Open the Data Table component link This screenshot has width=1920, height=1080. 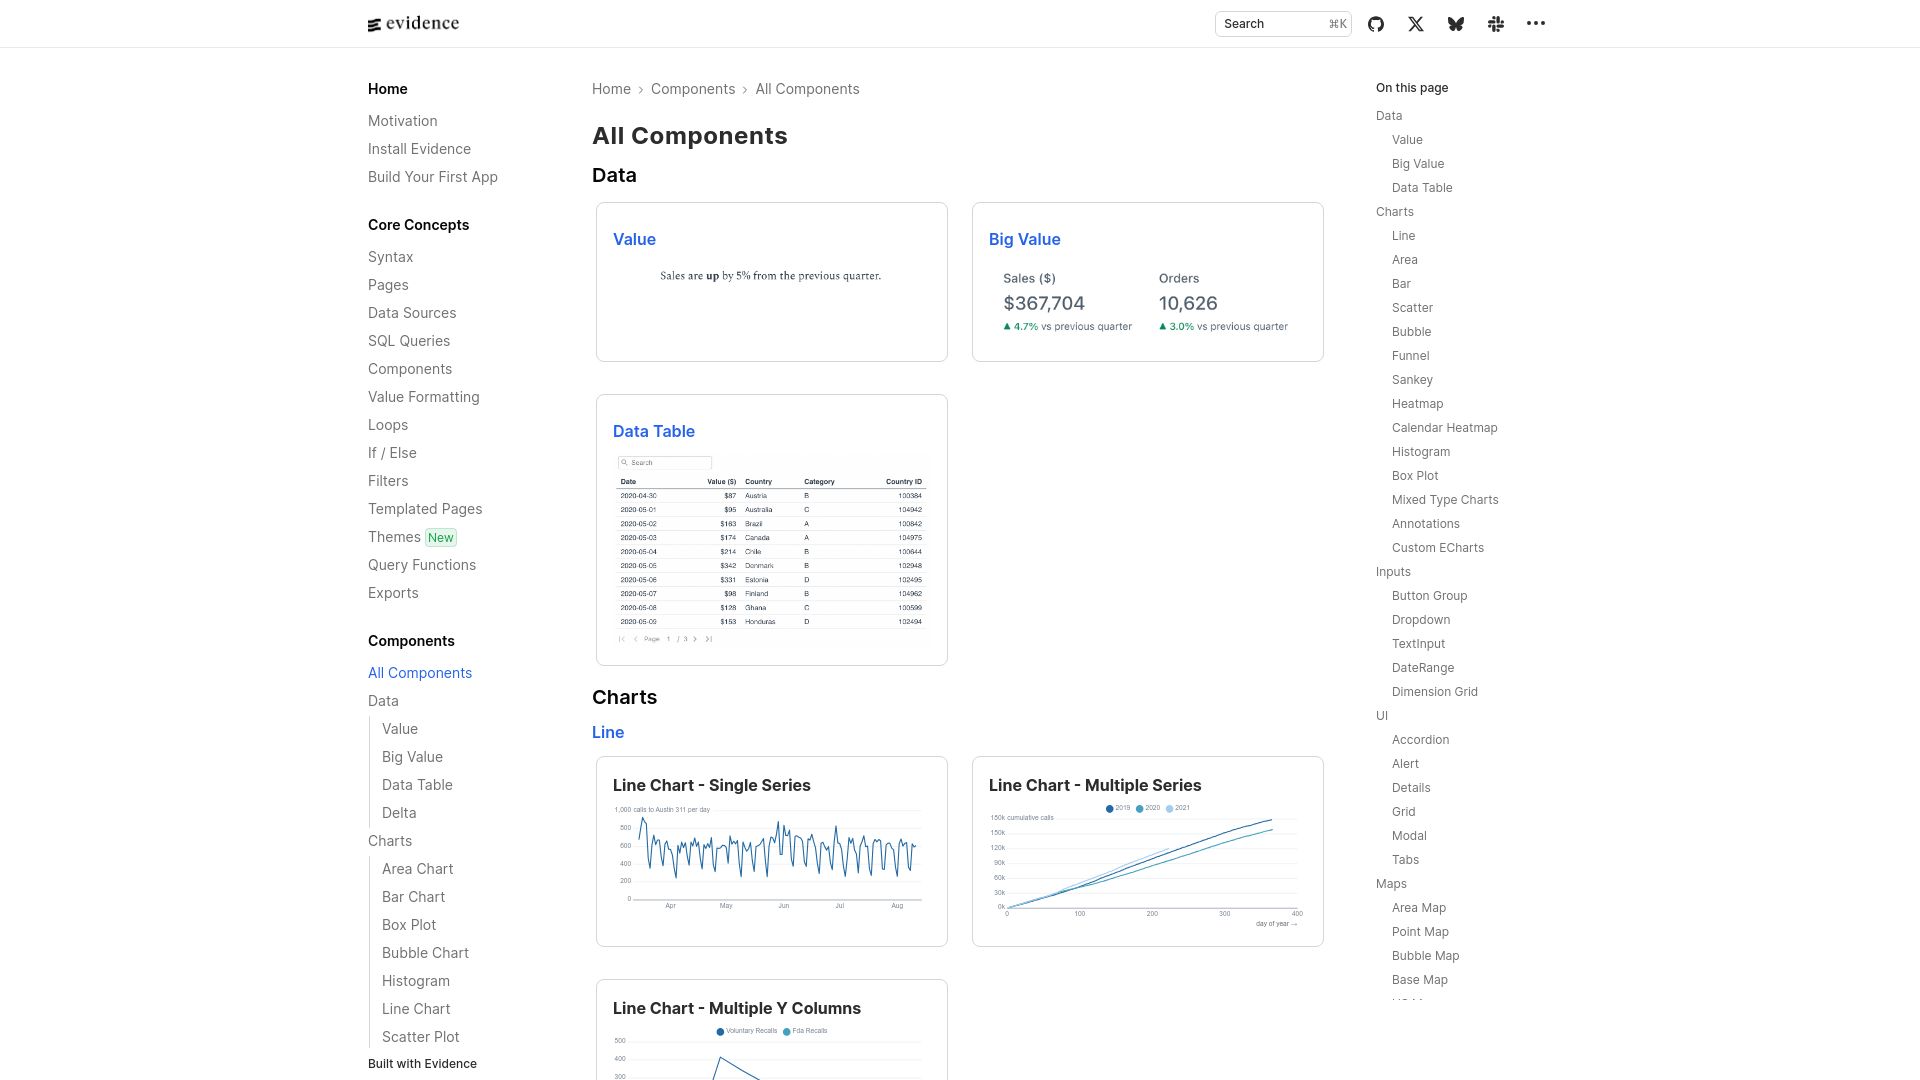[653, 431]
